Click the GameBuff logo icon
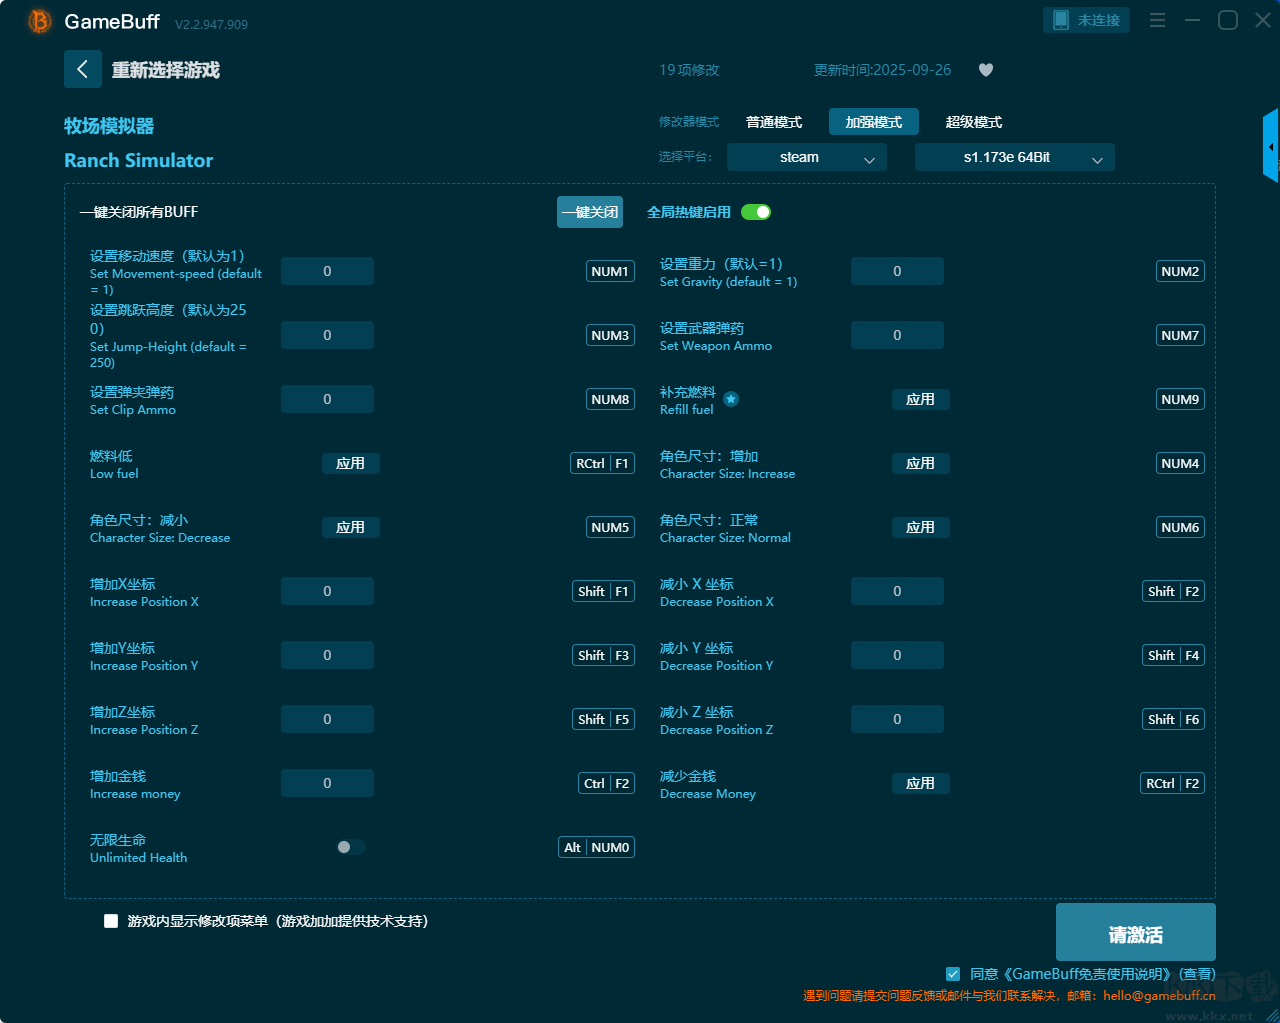The height and width of the screenshot is (1023, 1280). (x=40, y=21)
